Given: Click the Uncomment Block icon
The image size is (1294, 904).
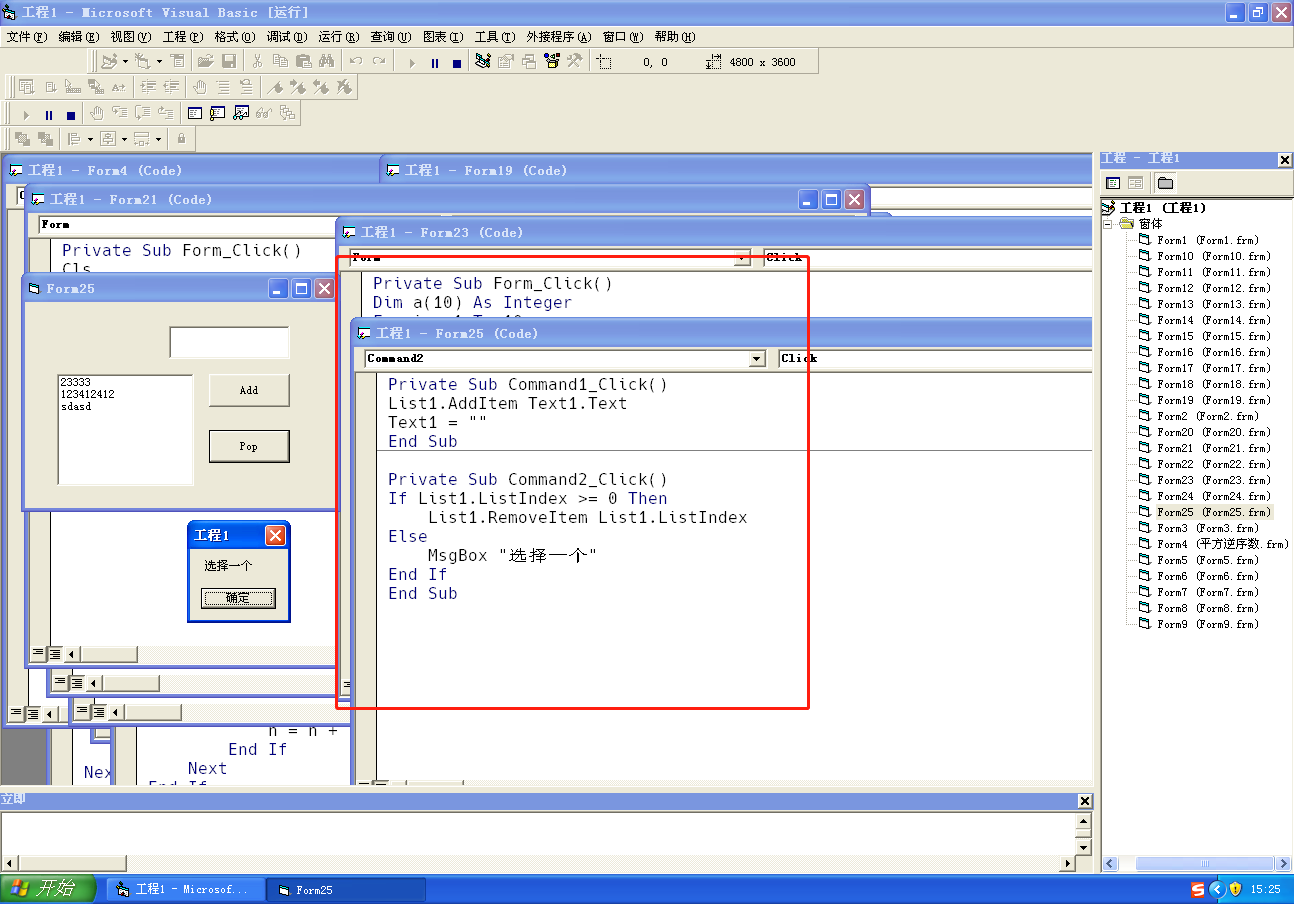Looking at the screenshot, I should pos(246,87).
